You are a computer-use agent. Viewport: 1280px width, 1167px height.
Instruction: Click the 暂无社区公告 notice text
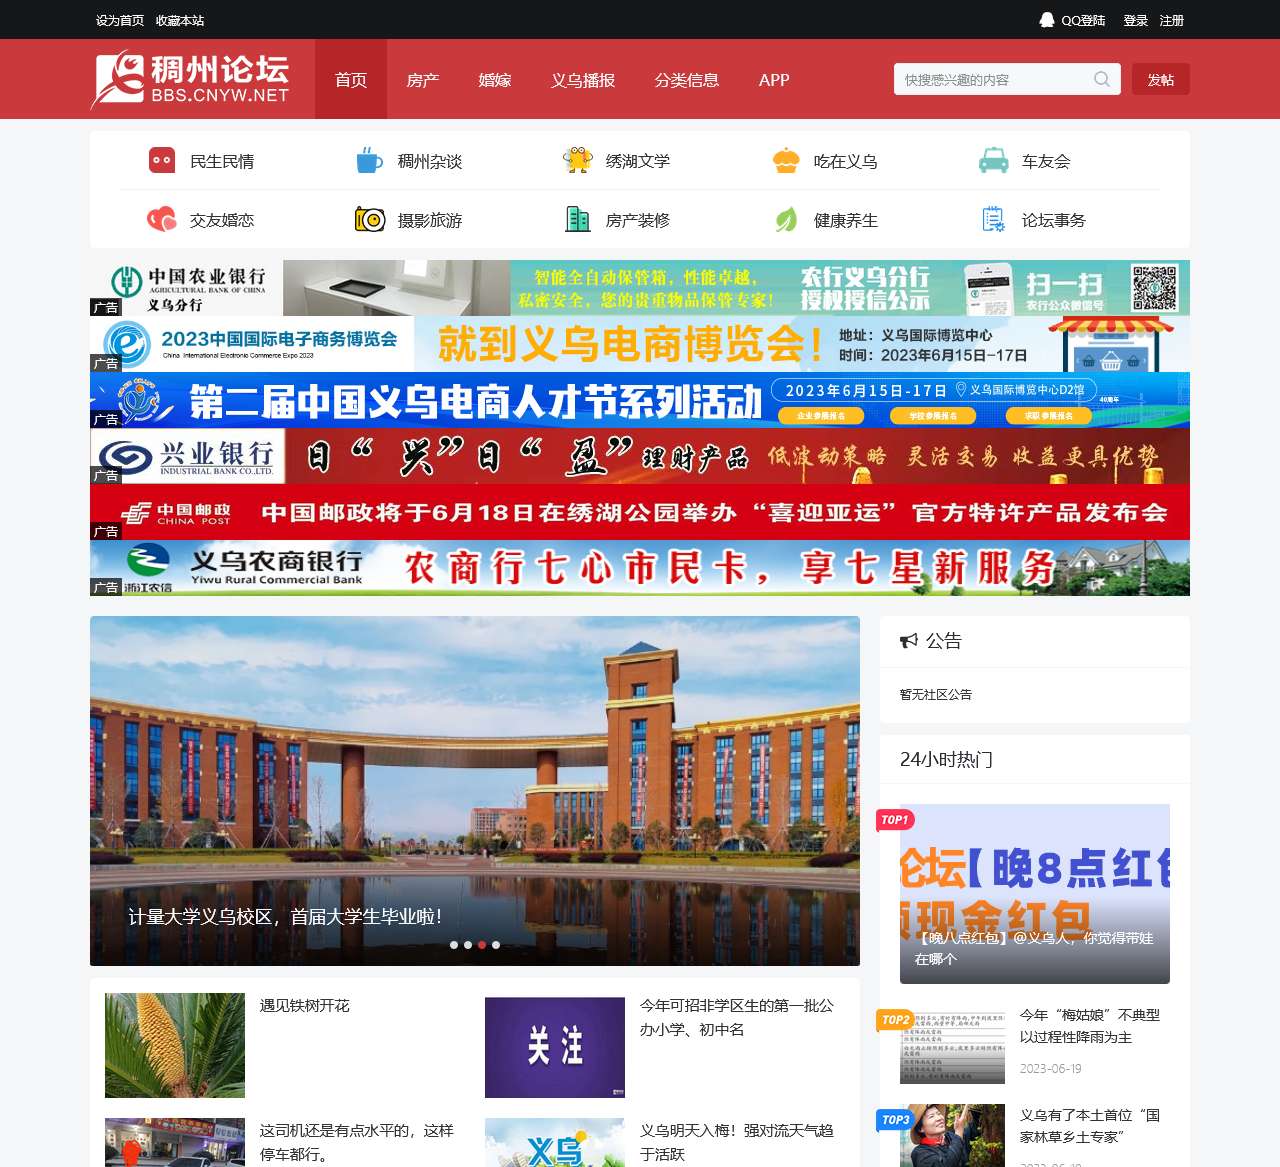pos(936,694)
